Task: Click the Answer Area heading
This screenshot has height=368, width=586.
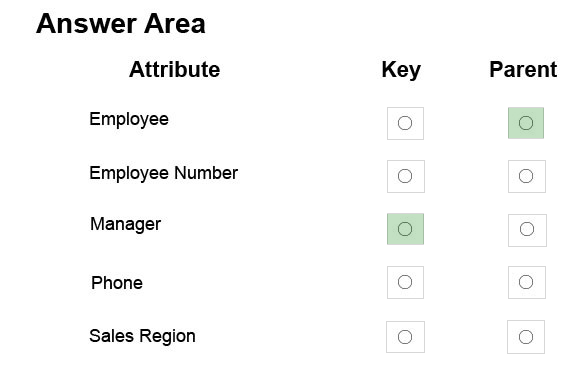Action: click(121, 24)
